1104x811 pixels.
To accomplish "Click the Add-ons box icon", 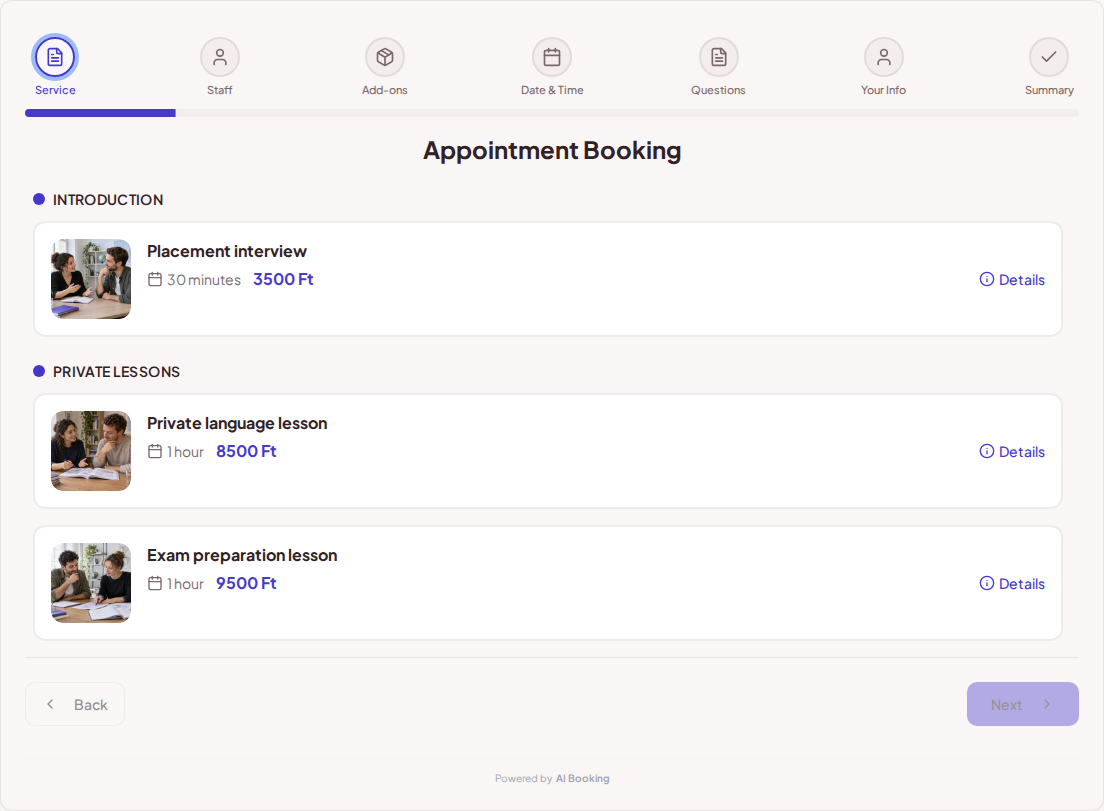I will pos(384,57).
